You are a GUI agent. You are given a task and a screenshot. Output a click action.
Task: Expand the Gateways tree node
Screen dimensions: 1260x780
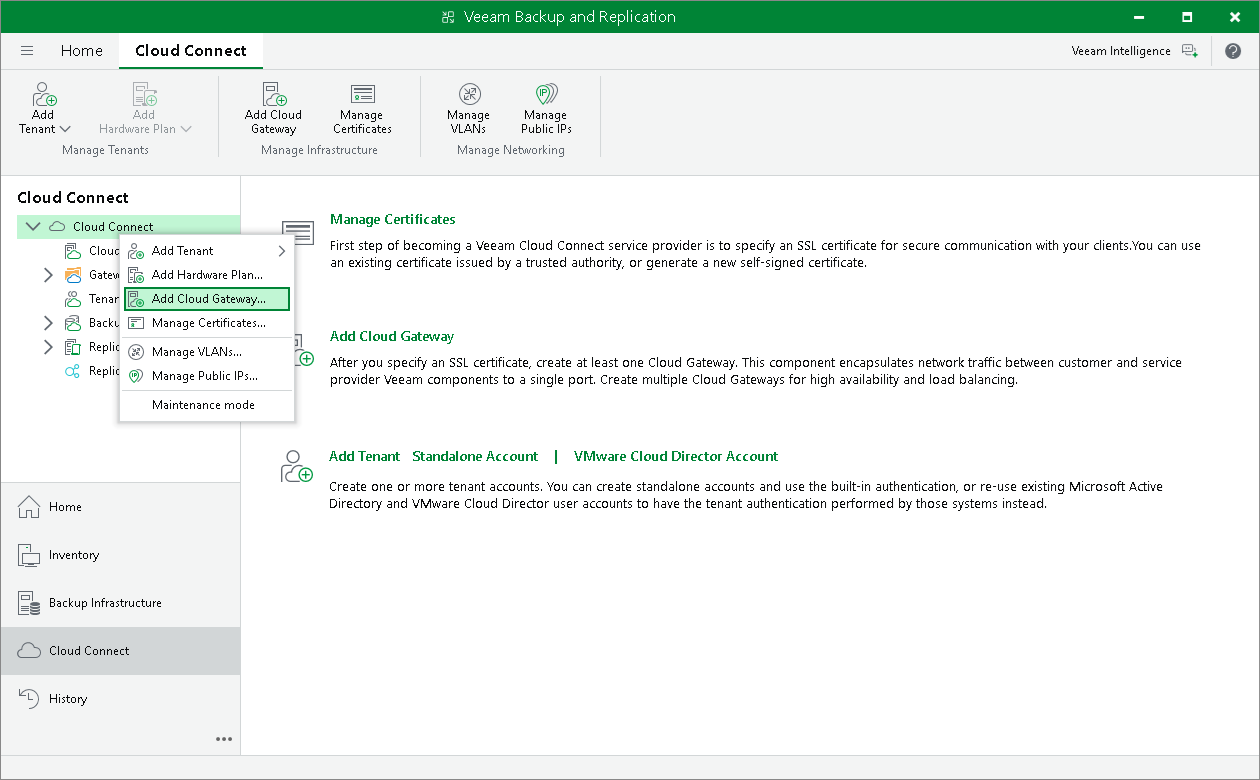click(x=48, y=275)
